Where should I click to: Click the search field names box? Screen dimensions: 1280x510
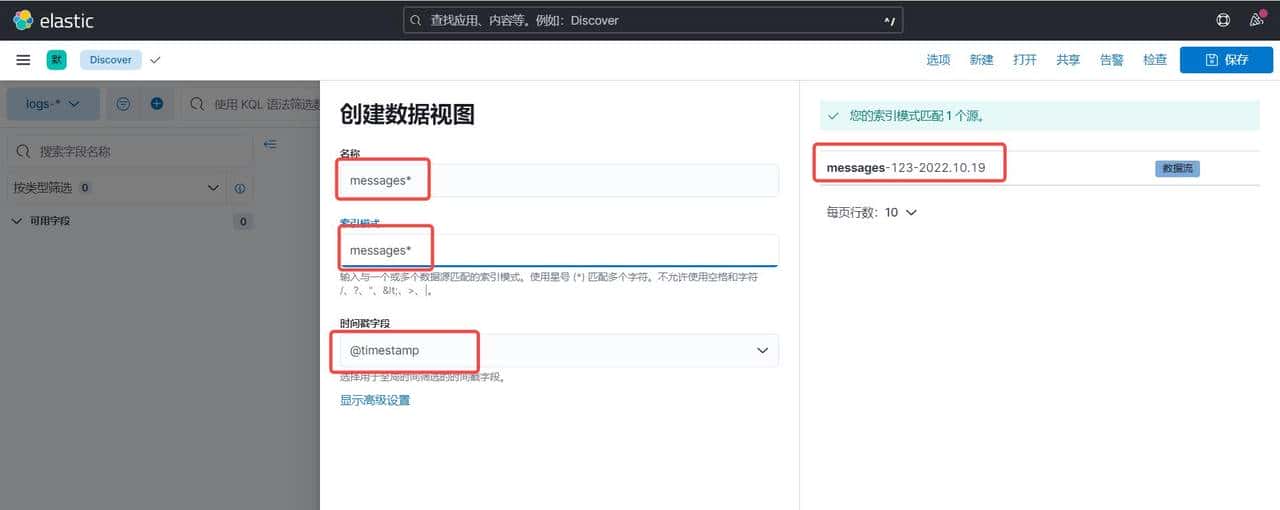tap(130, 151)
